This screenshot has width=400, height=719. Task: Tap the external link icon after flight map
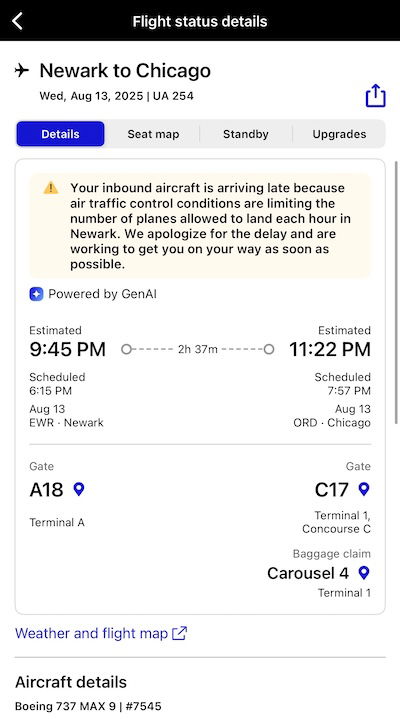click(179, 633)
